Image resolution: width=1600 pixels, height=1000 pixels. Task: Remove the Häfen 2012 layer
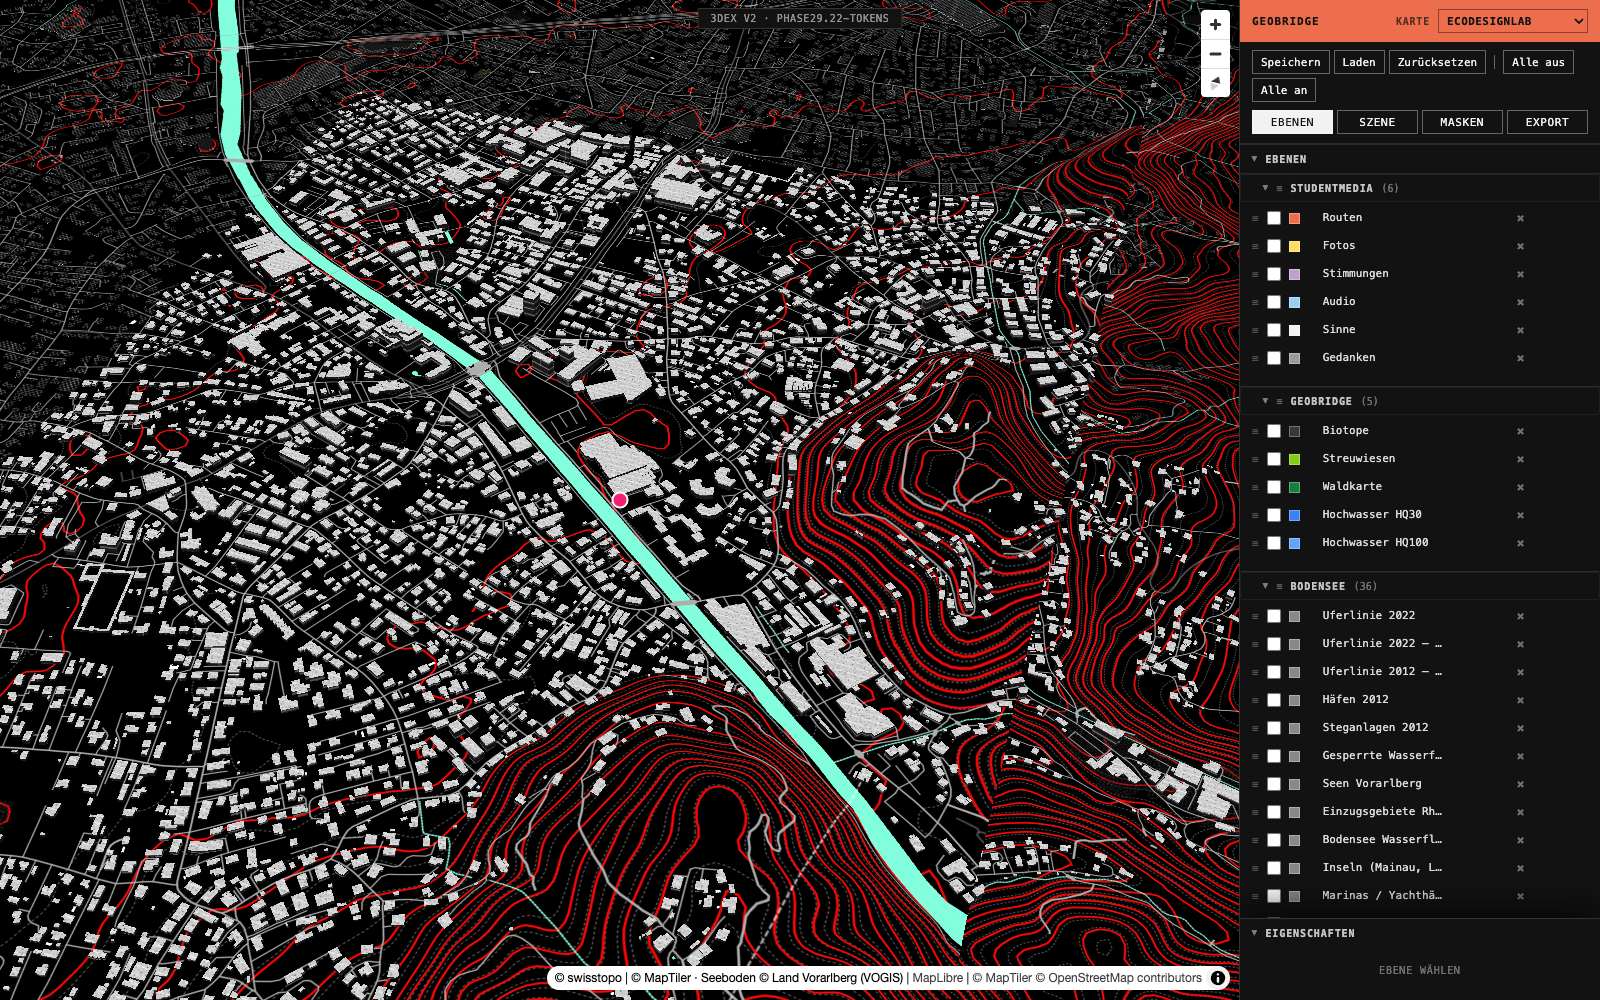[1520, 700]
